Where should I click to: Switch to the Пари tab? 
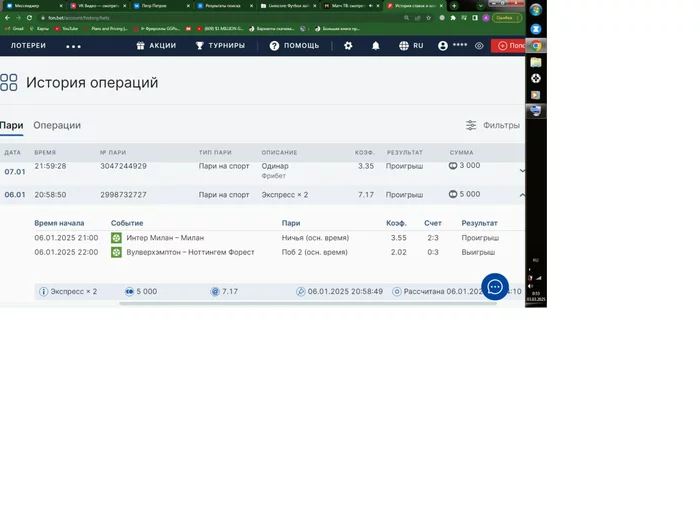(x=12, y=125)
